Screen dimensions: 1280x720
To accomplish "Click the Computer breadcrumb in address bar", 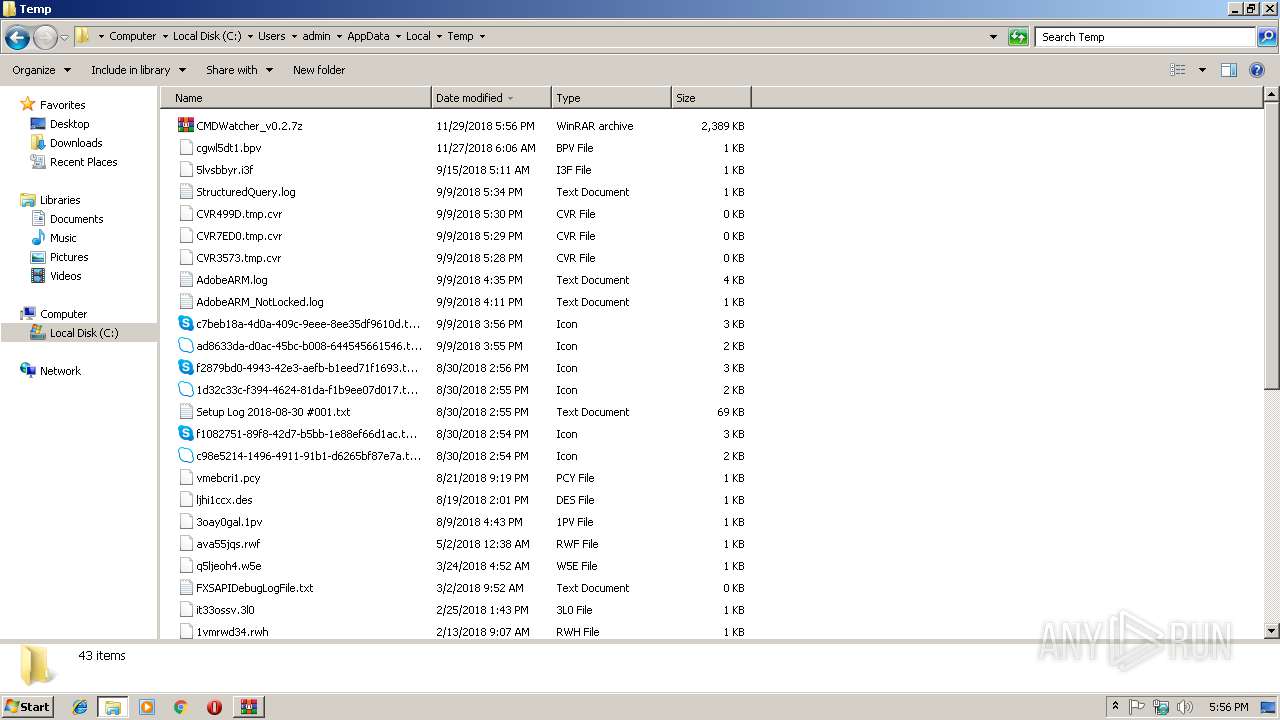I will 132,36.
